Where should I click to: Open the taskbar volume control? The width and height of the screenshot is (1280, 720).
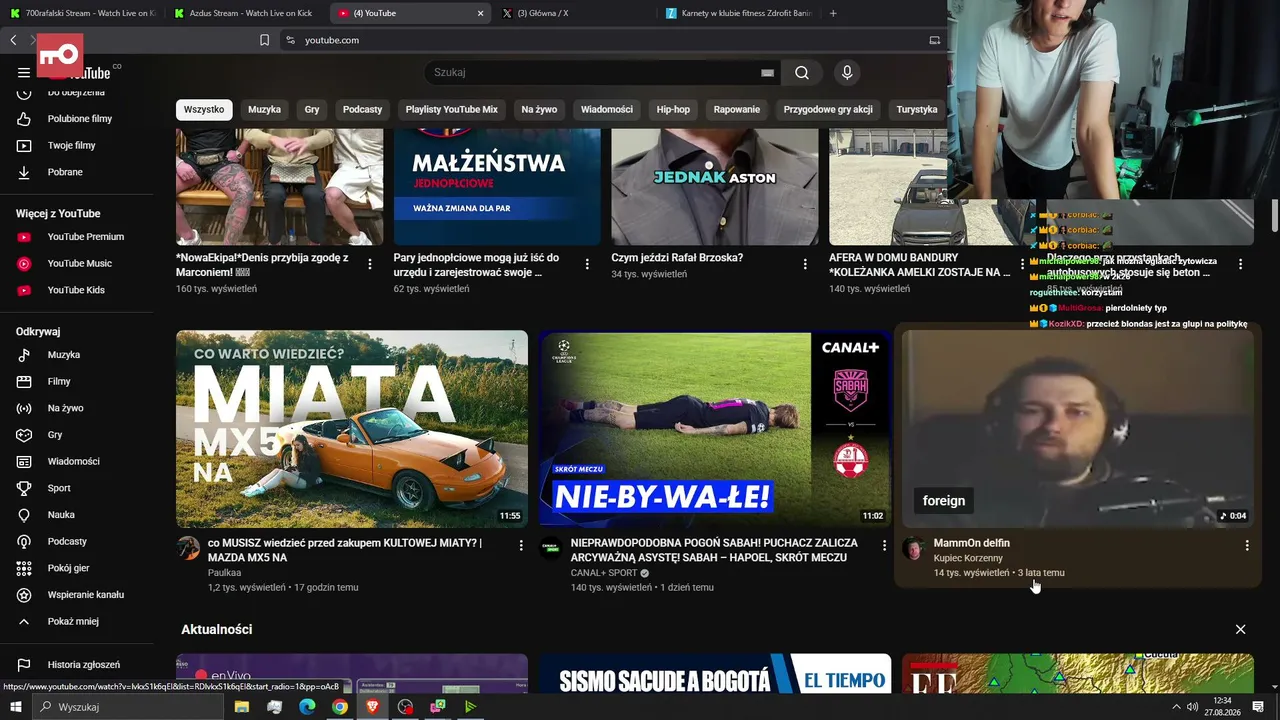1192,707
